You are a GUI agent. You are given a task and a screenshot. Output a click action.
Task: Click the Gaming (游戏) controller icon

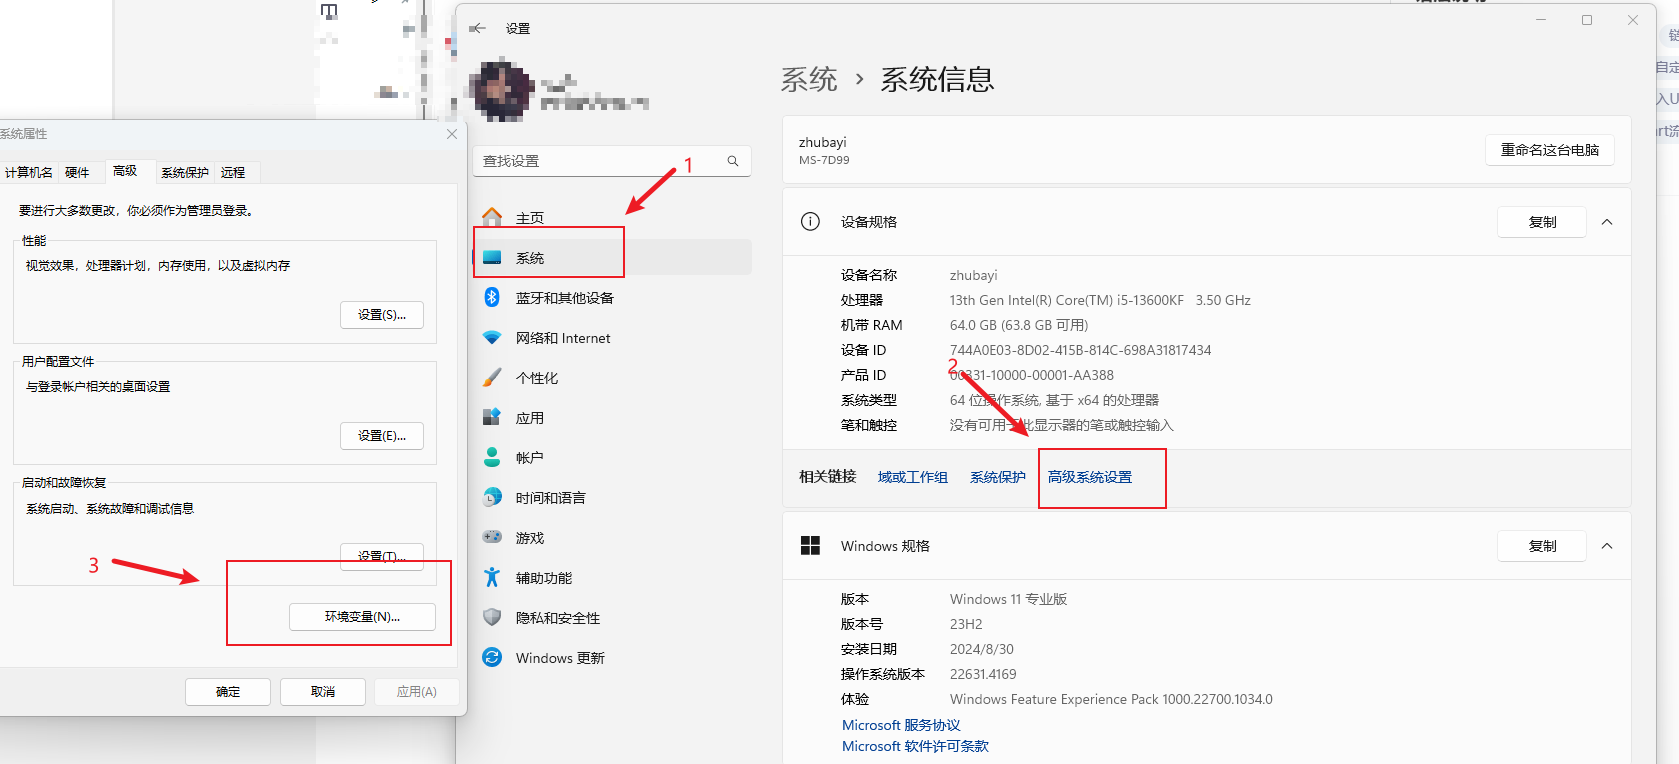click(x=492, y=537)
